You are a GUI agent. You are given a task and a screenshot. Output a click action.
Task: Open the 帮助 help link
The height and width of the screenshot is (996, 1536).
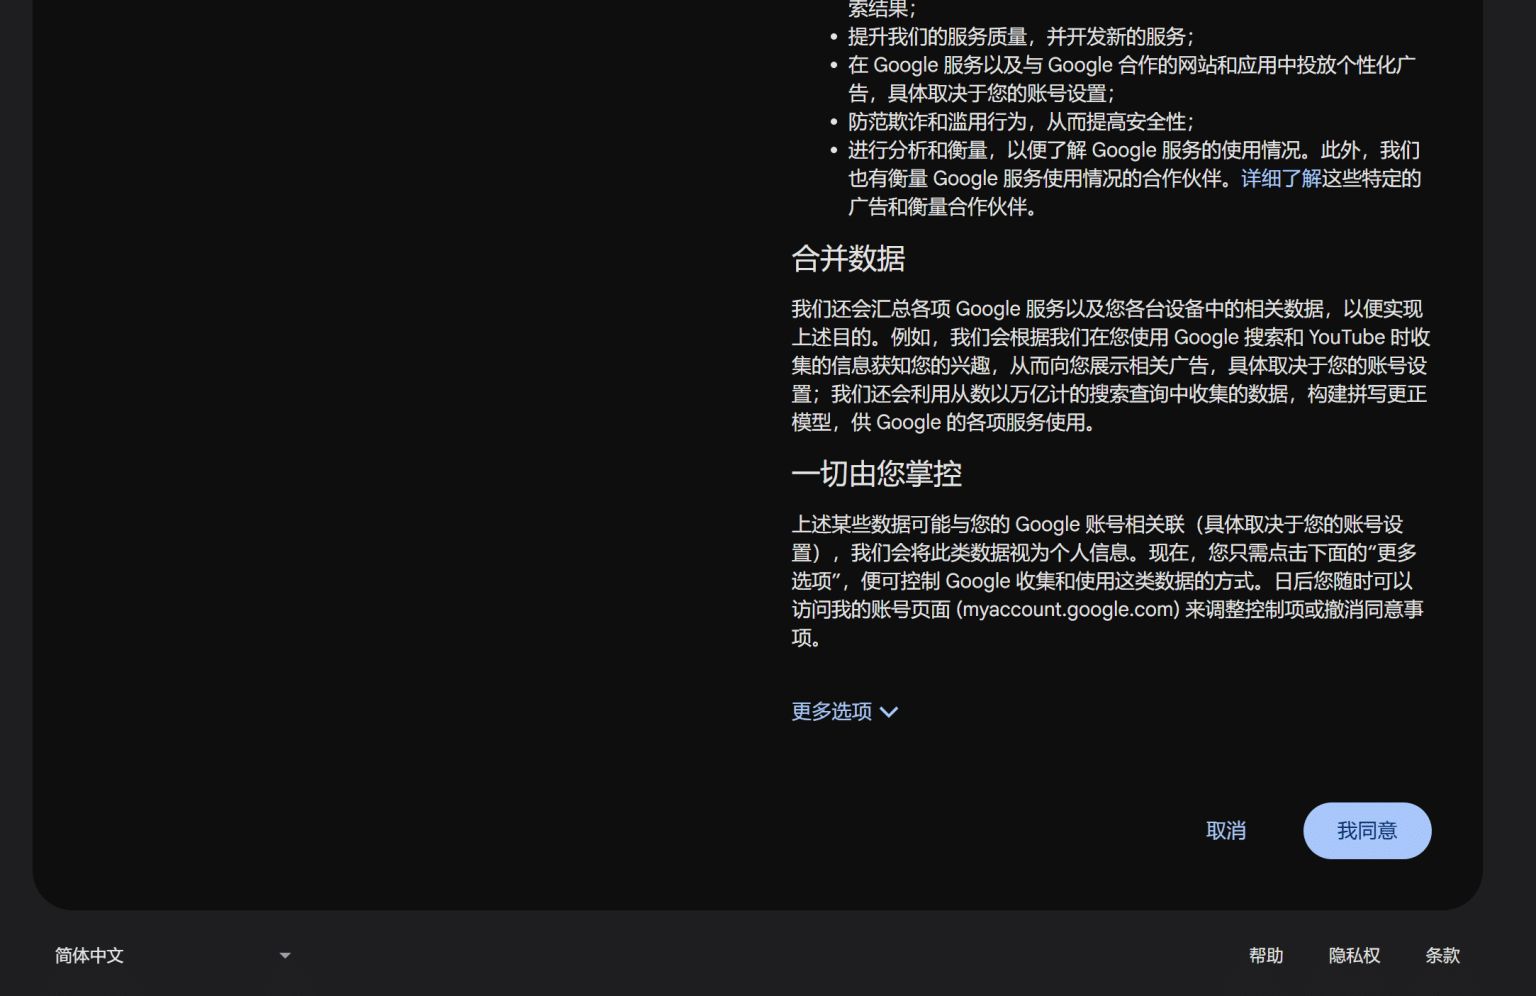1266,955
